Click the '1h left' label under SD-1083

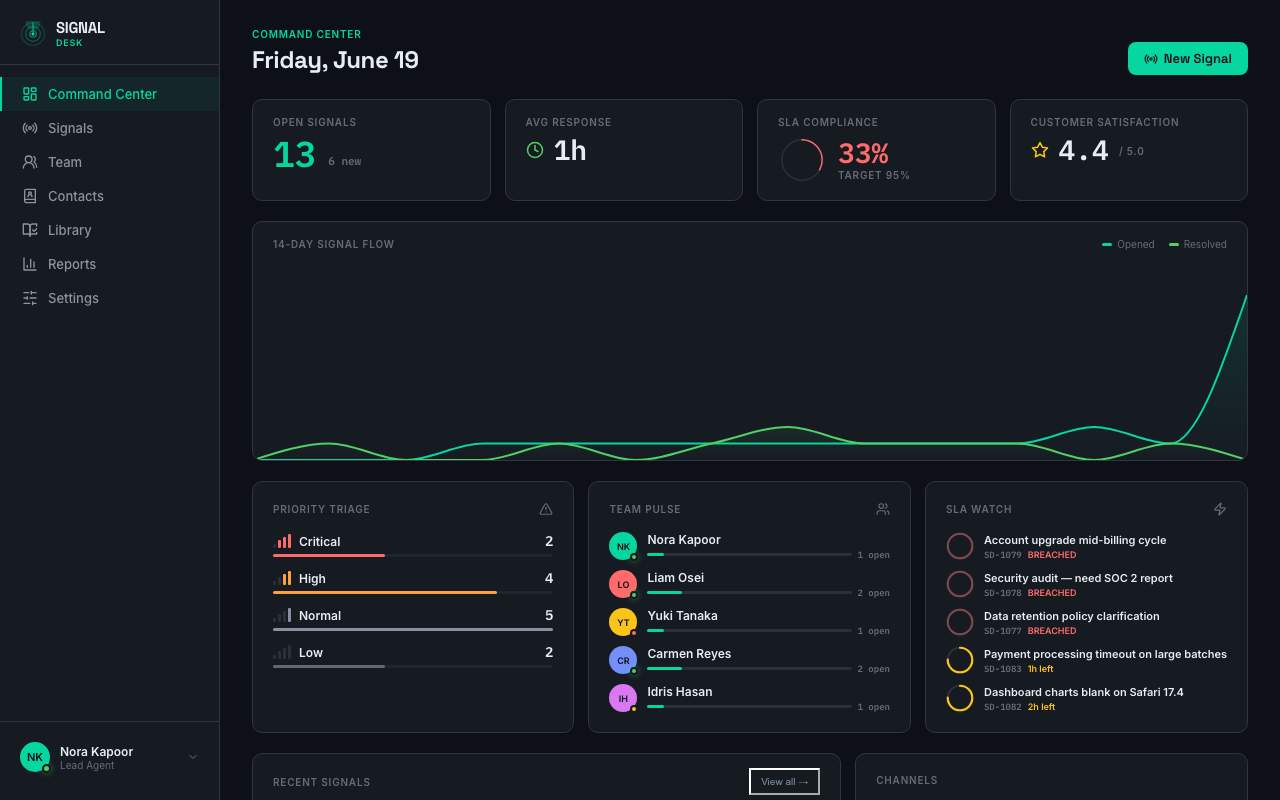click(x=1040, y=669)
